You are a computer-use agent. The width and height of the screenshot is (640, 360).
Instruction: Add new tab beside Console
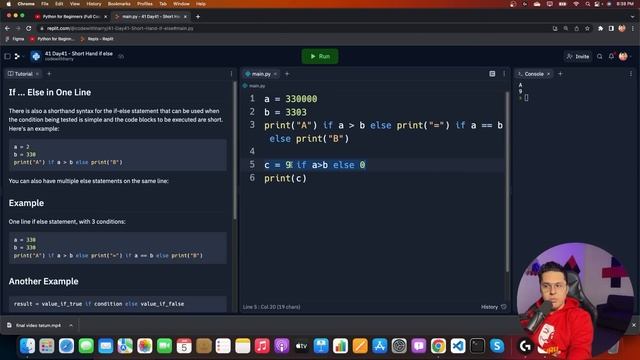[x=560, y=74]
